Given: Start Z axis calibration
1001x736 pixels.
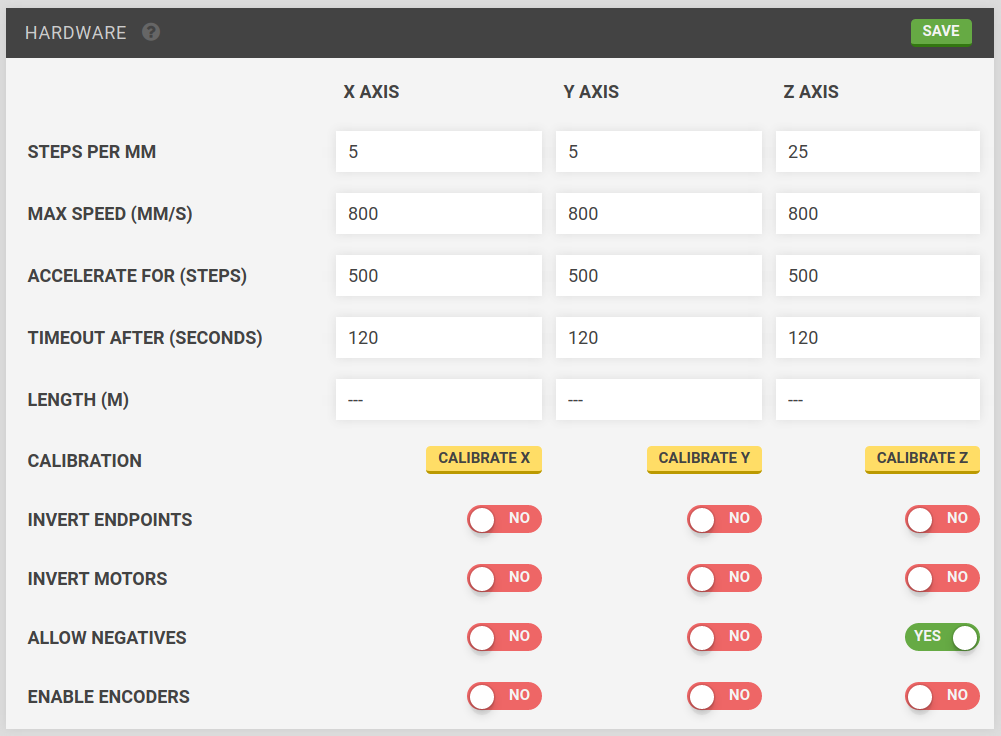Looking at the screenshot, I should click(922, 458).
